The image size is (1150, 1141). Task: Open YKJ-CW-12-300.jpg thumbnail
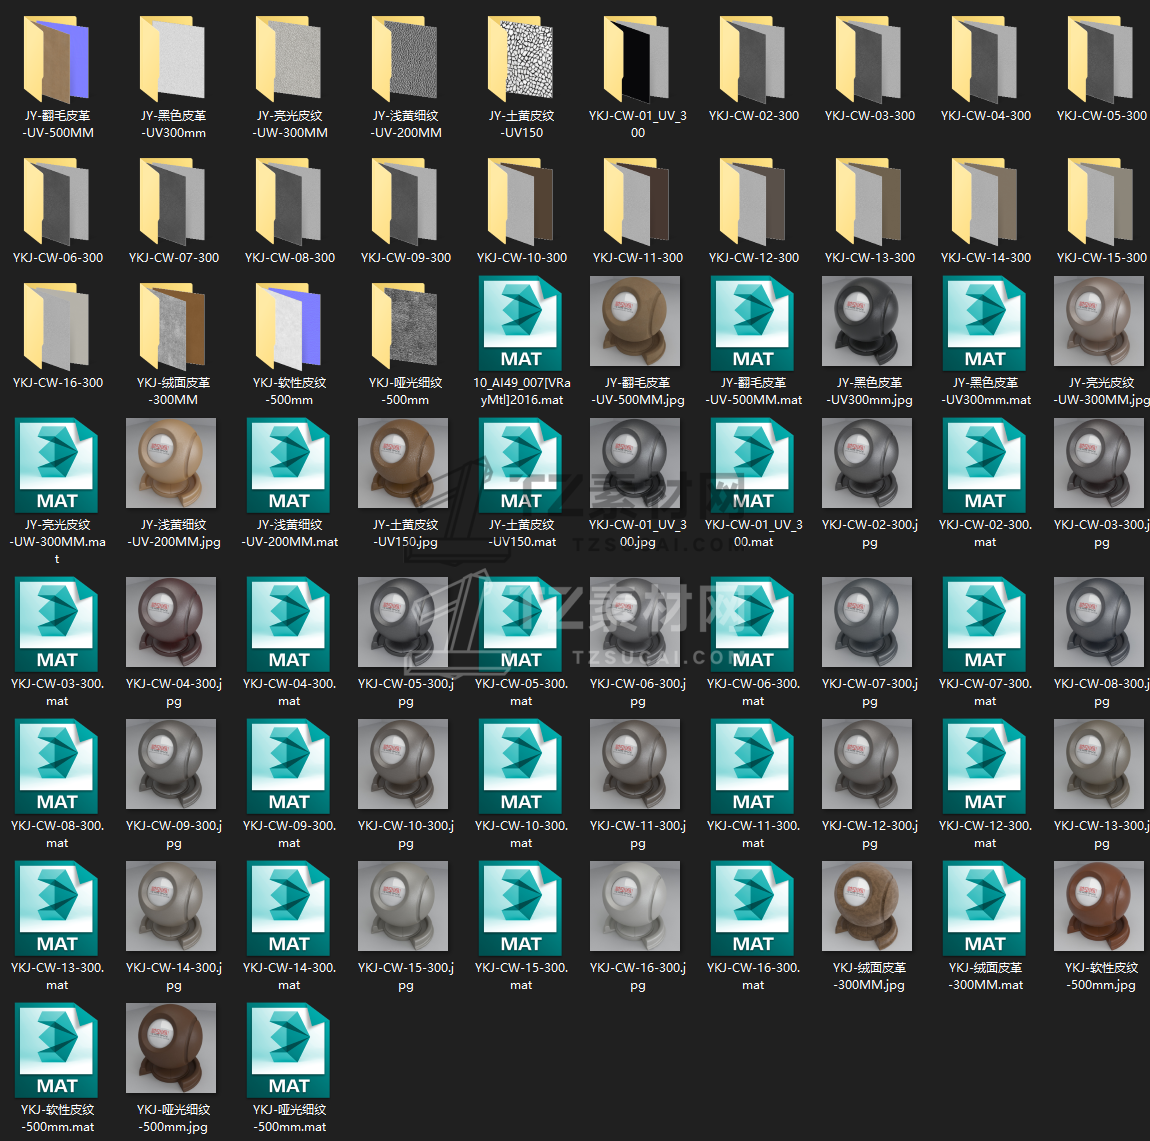tap(867, 764)
